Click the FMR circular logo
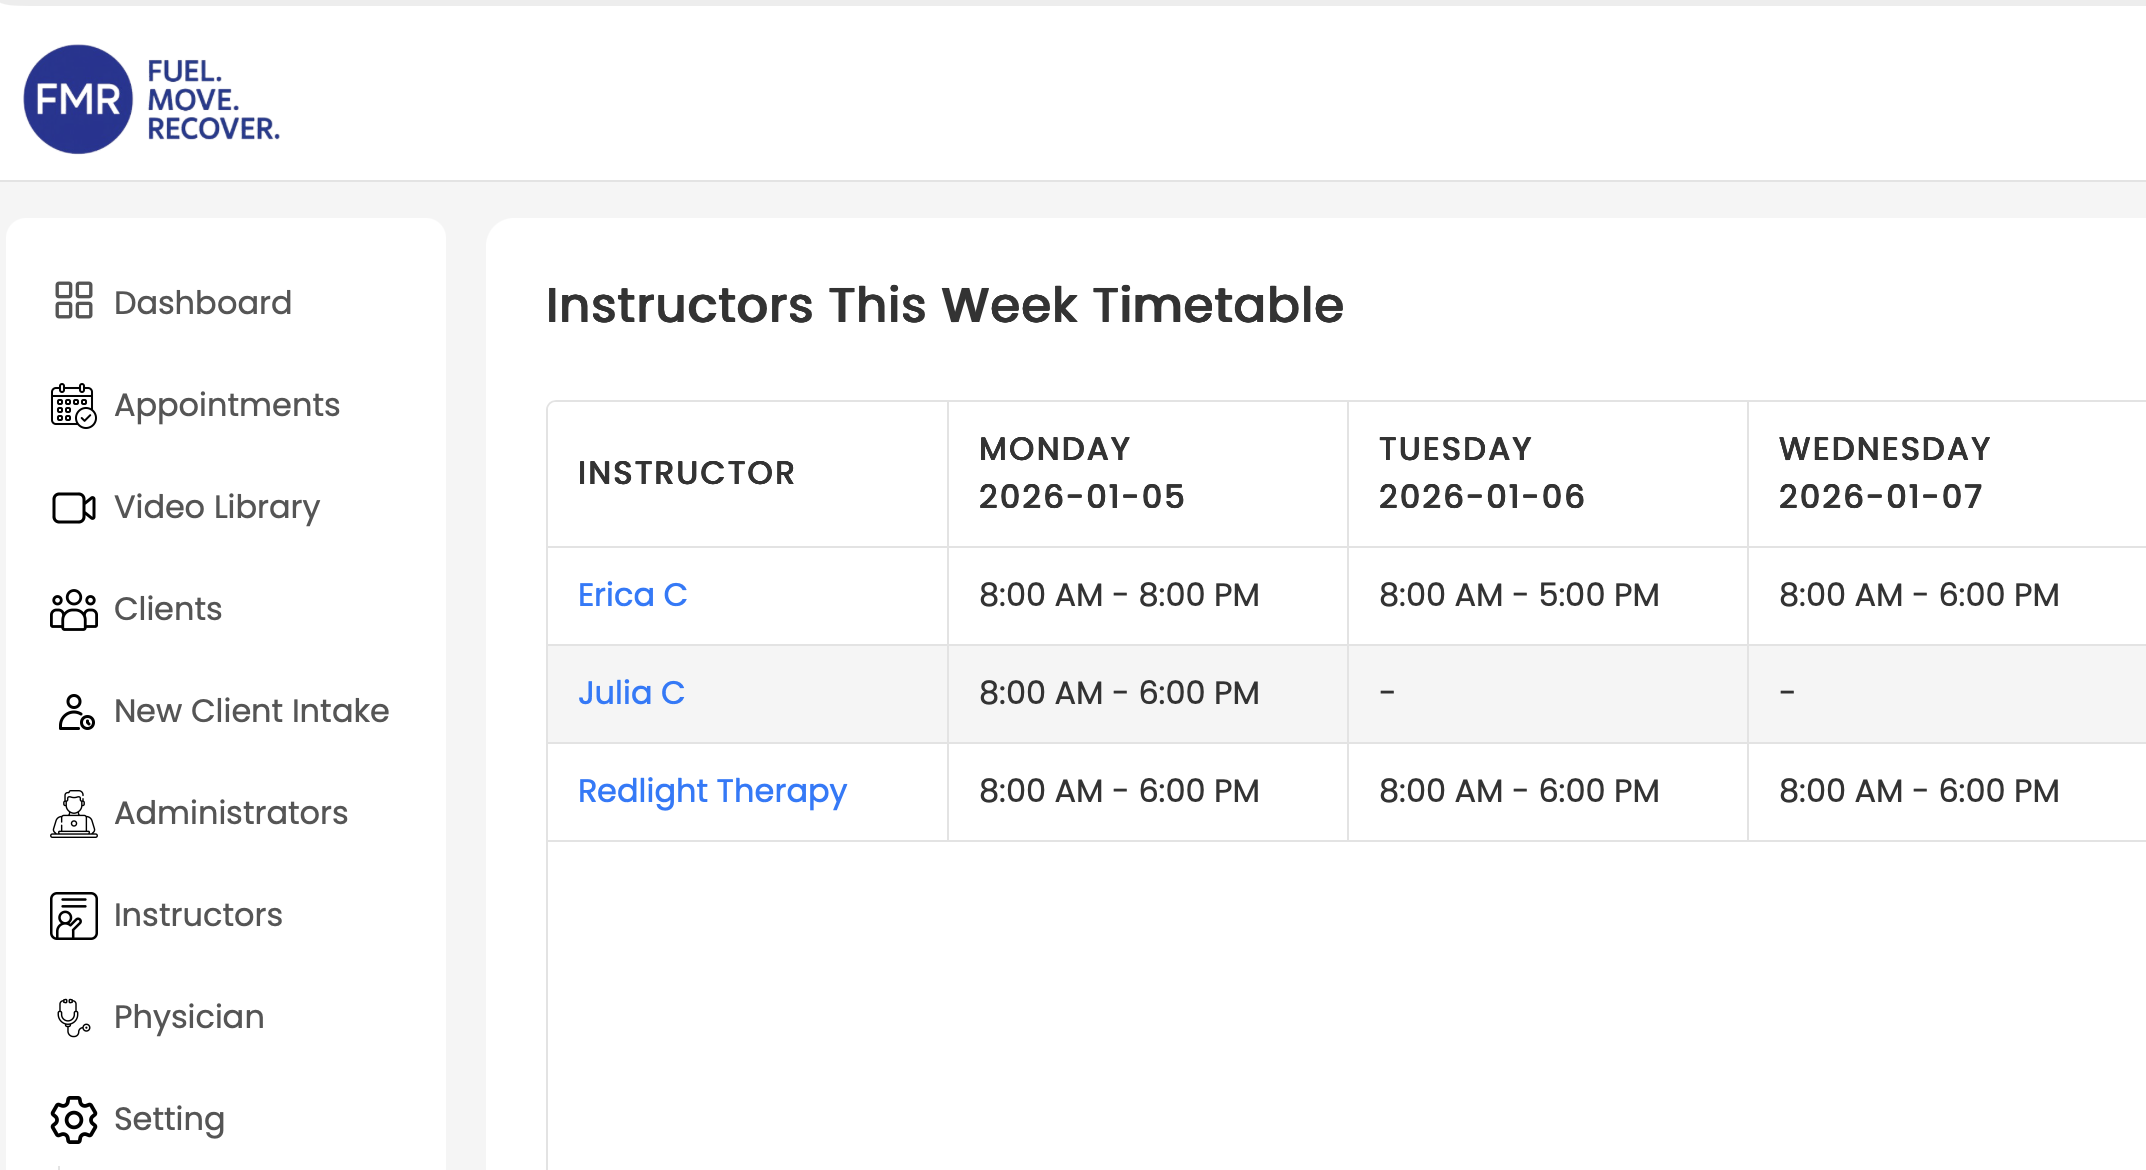Image resolution: width=2146 pixels, height=1170 pixels. 78,99
